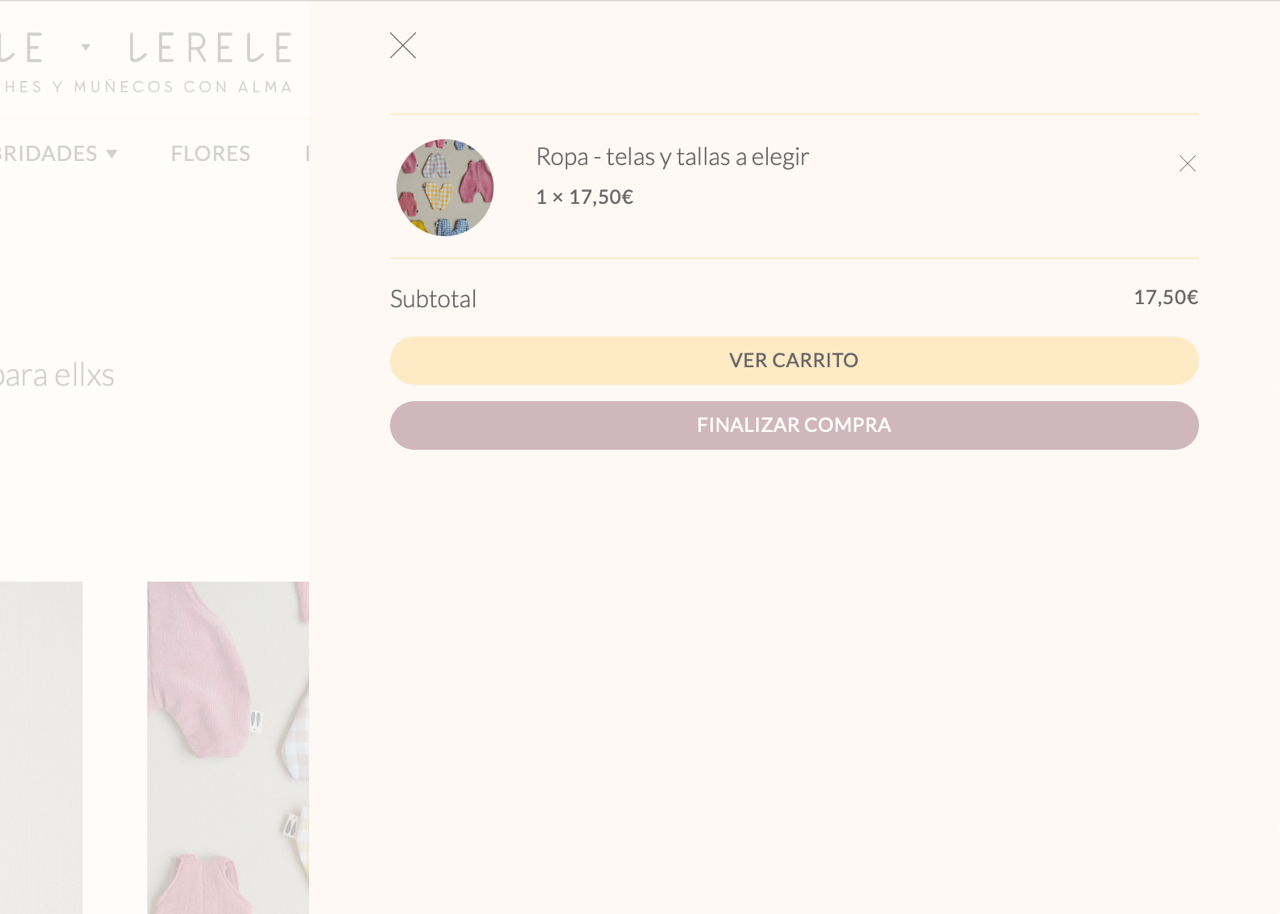Click the LERELE logo text
This screenshot has width=1280, height=914.
pyautogui.click(x=210, y=48)
